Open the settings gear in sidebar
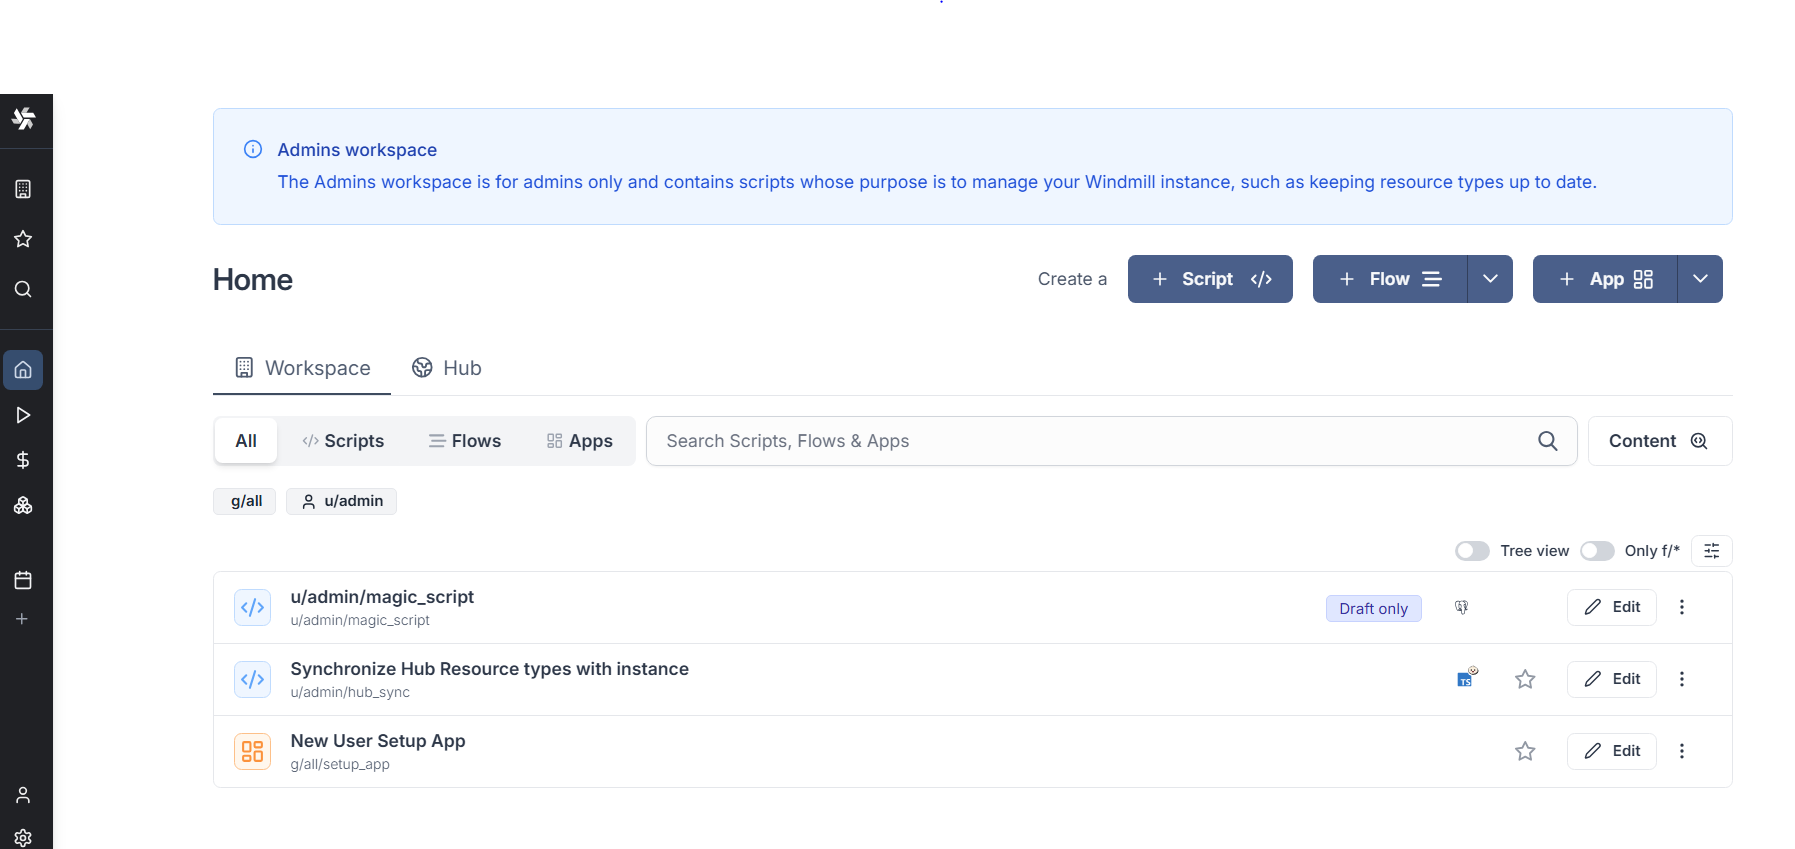Image resolution: width=1795 pixels, height=849 pixels. (x=23, y=837)
